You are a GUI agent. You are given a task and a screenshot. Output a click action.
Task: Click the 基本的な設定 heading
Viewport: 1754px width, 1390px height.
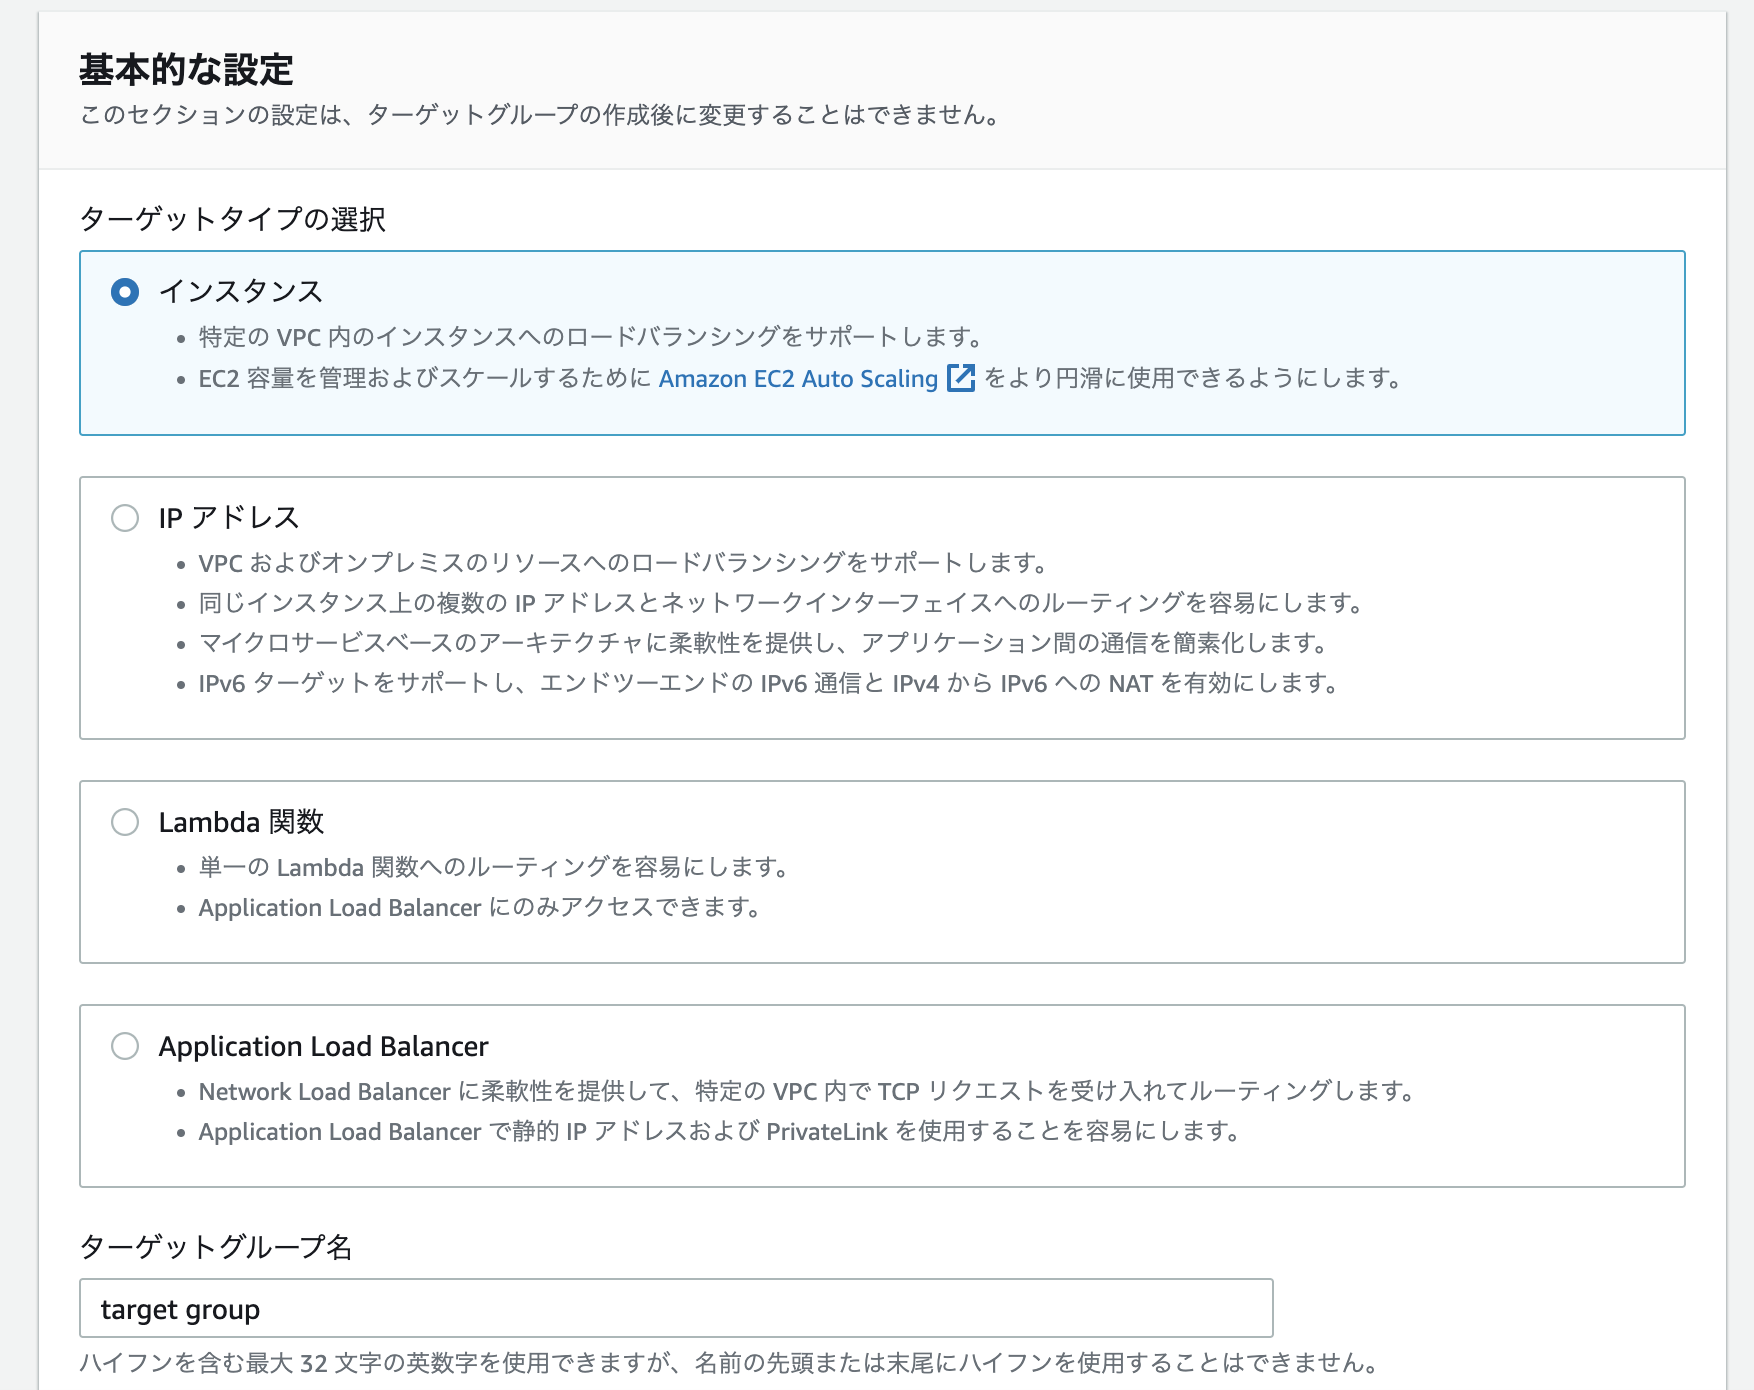click(x=186, y=70)
